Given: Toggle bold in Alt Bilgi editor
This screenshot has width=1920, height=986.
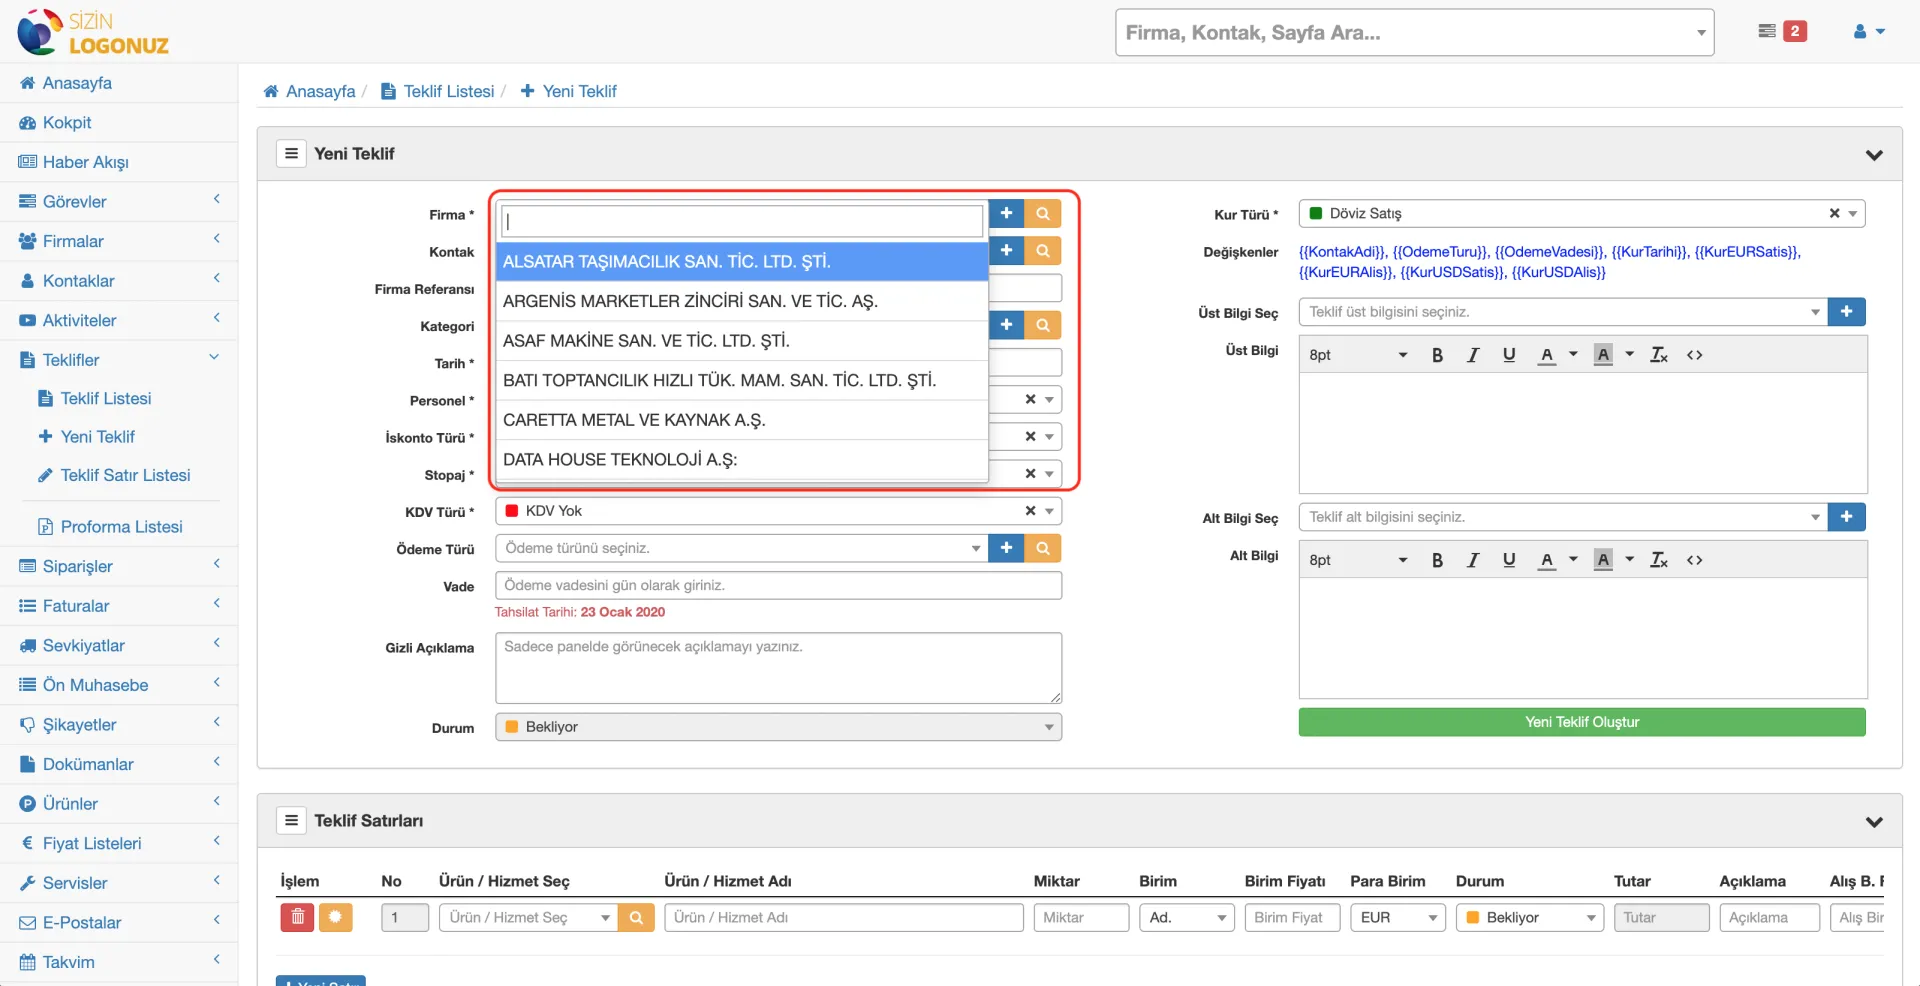Looking at the screenshot, I should tap(1437, 560).
